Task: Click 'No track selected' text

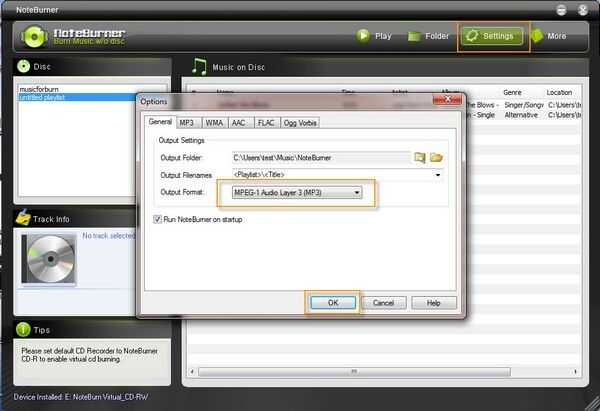Action: (109, 236)
